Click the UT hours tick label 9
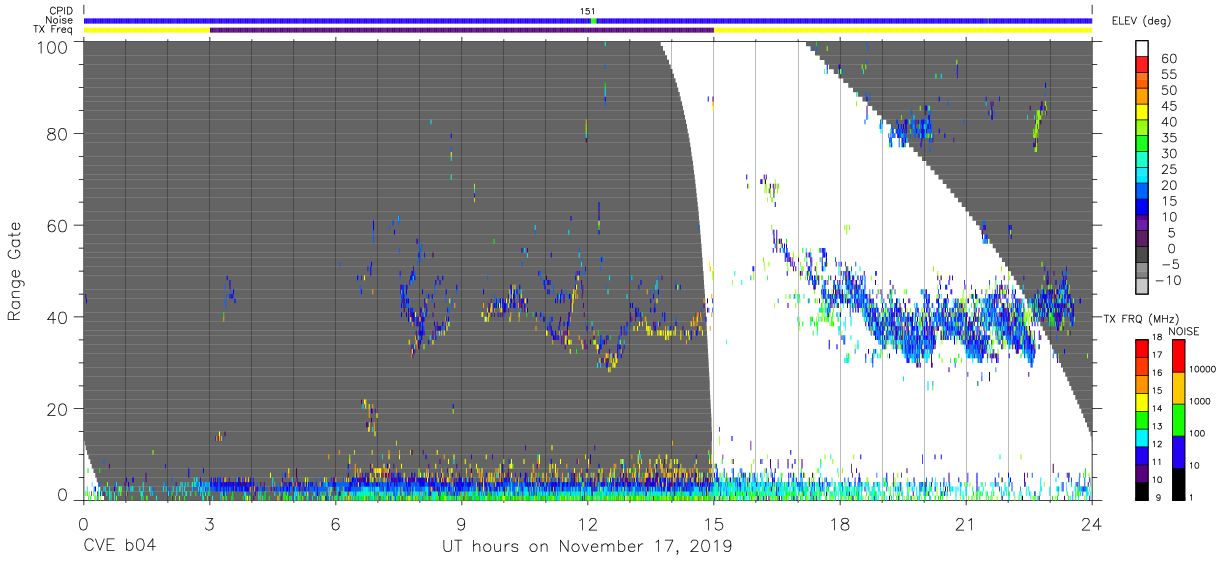The height and width of the screenshot is (567, 1228). pyautogui.click(x=461, y=524)
